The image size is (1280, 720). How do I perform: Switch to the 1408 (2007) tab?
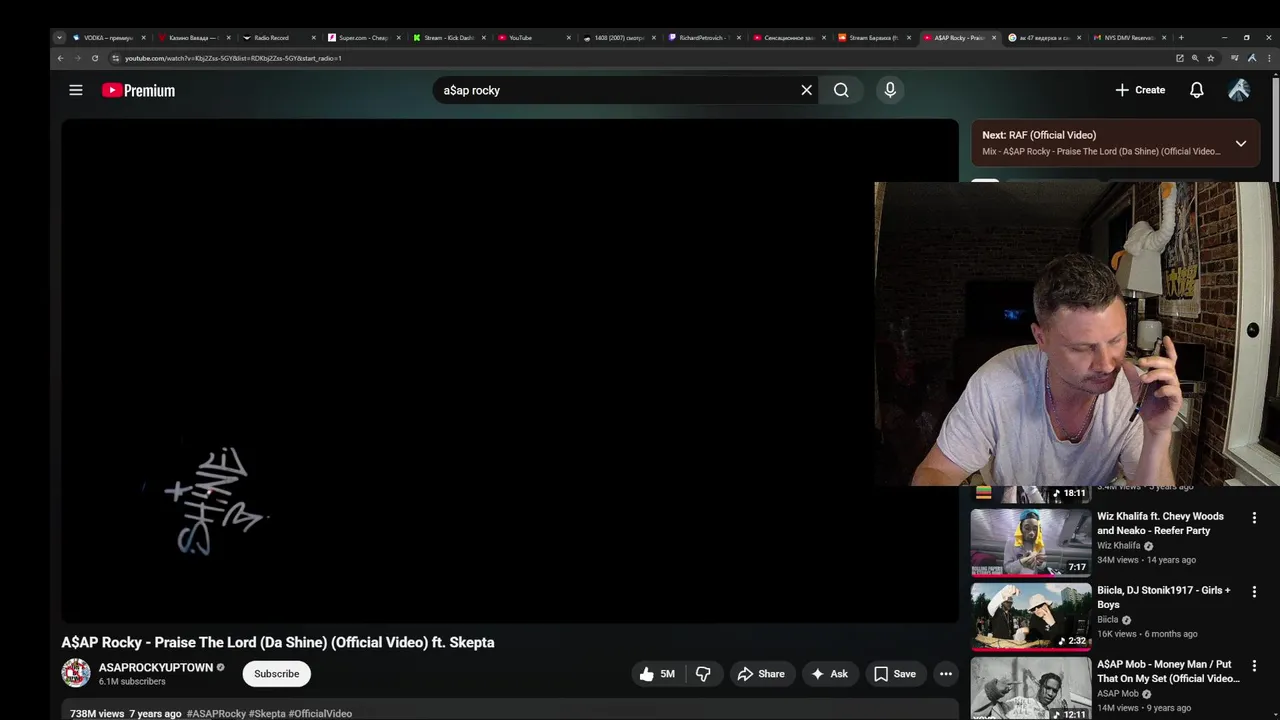click(x=618, y=38)
